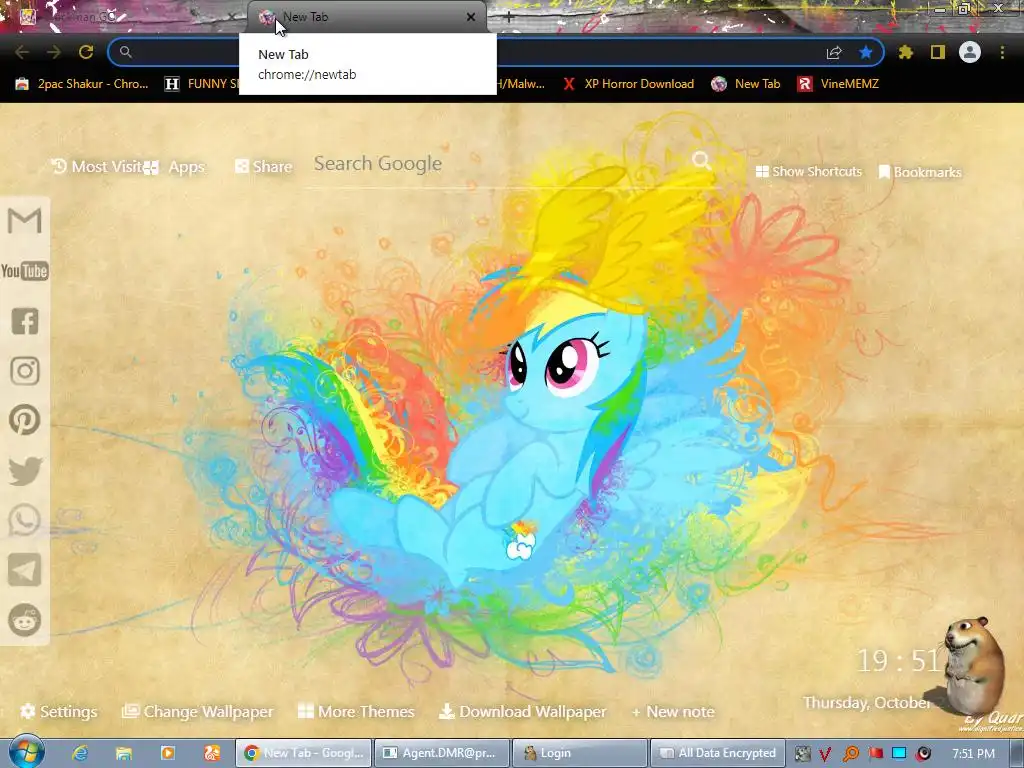Viewport: 1024px width, 768px height.
Task: Click Download Wallpaper
Action: click(522, 711)
